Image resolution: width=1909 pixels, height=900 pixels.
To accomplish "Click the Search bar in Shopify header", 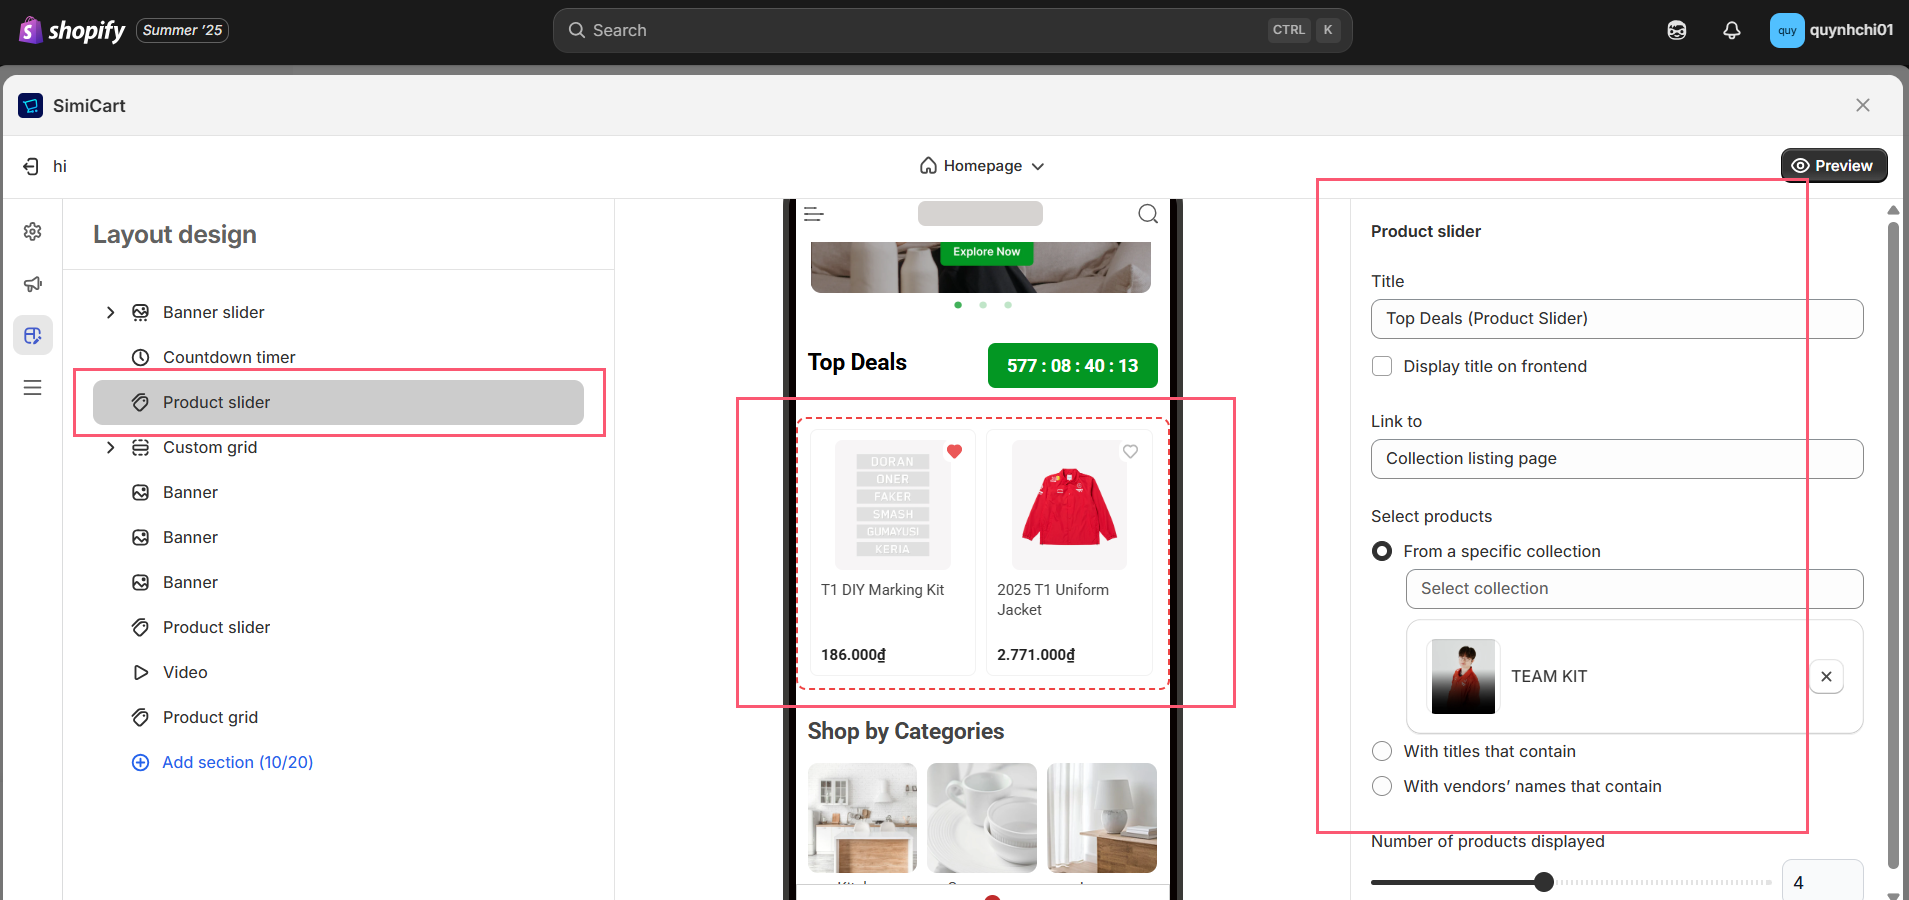I will click(952, 30).
